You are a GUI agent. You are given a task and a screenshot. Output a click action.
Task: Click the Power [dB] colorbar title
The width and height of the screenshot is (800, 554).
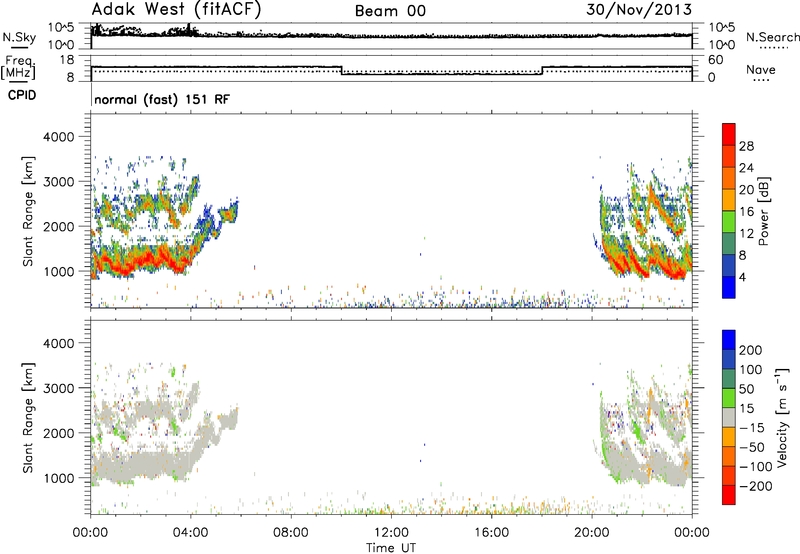(763, 211)
